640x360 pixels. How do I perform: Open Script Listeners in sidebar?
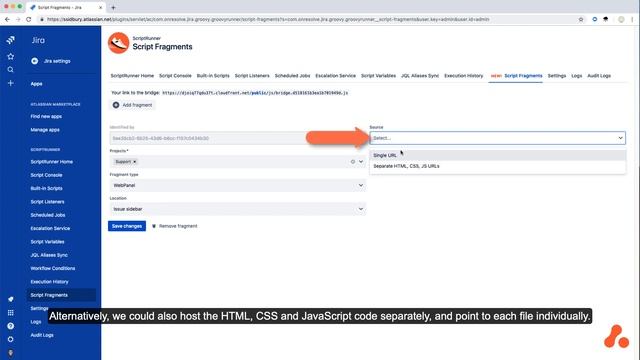47,202
